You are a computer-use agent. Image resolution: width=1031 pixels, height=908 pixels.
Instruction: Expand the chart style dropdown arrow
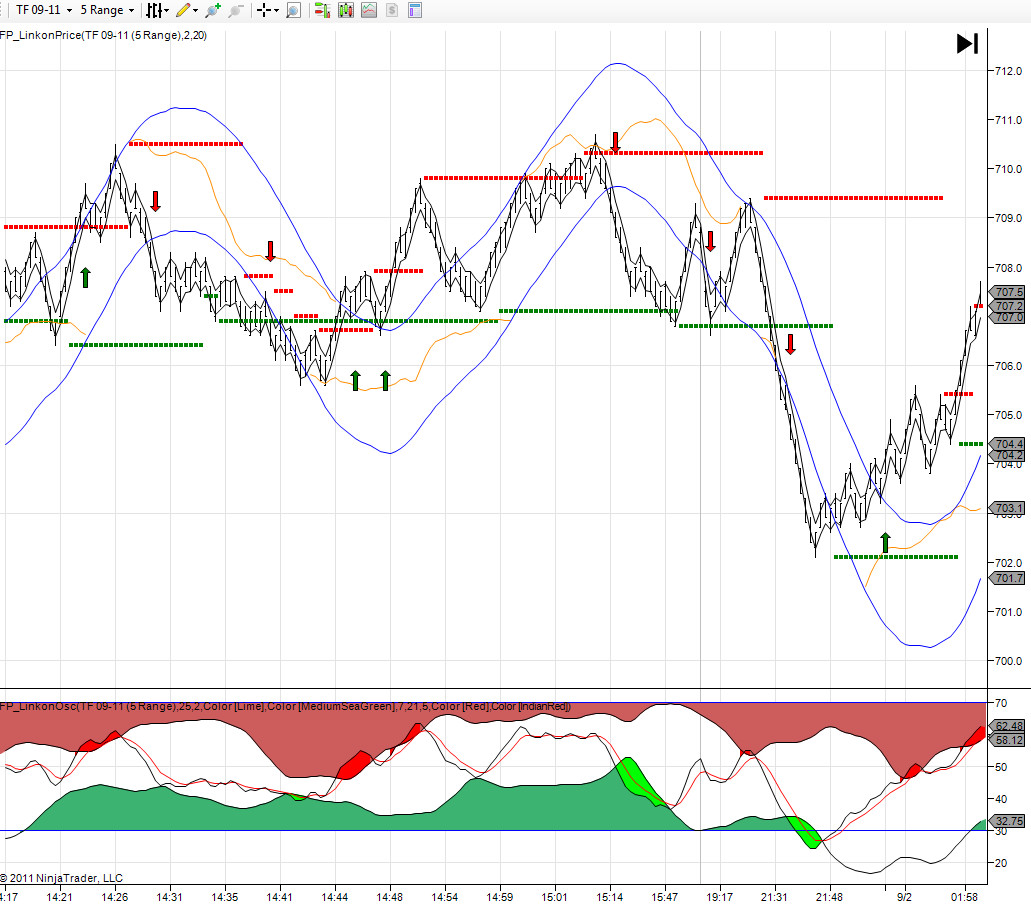coord(166,11)
